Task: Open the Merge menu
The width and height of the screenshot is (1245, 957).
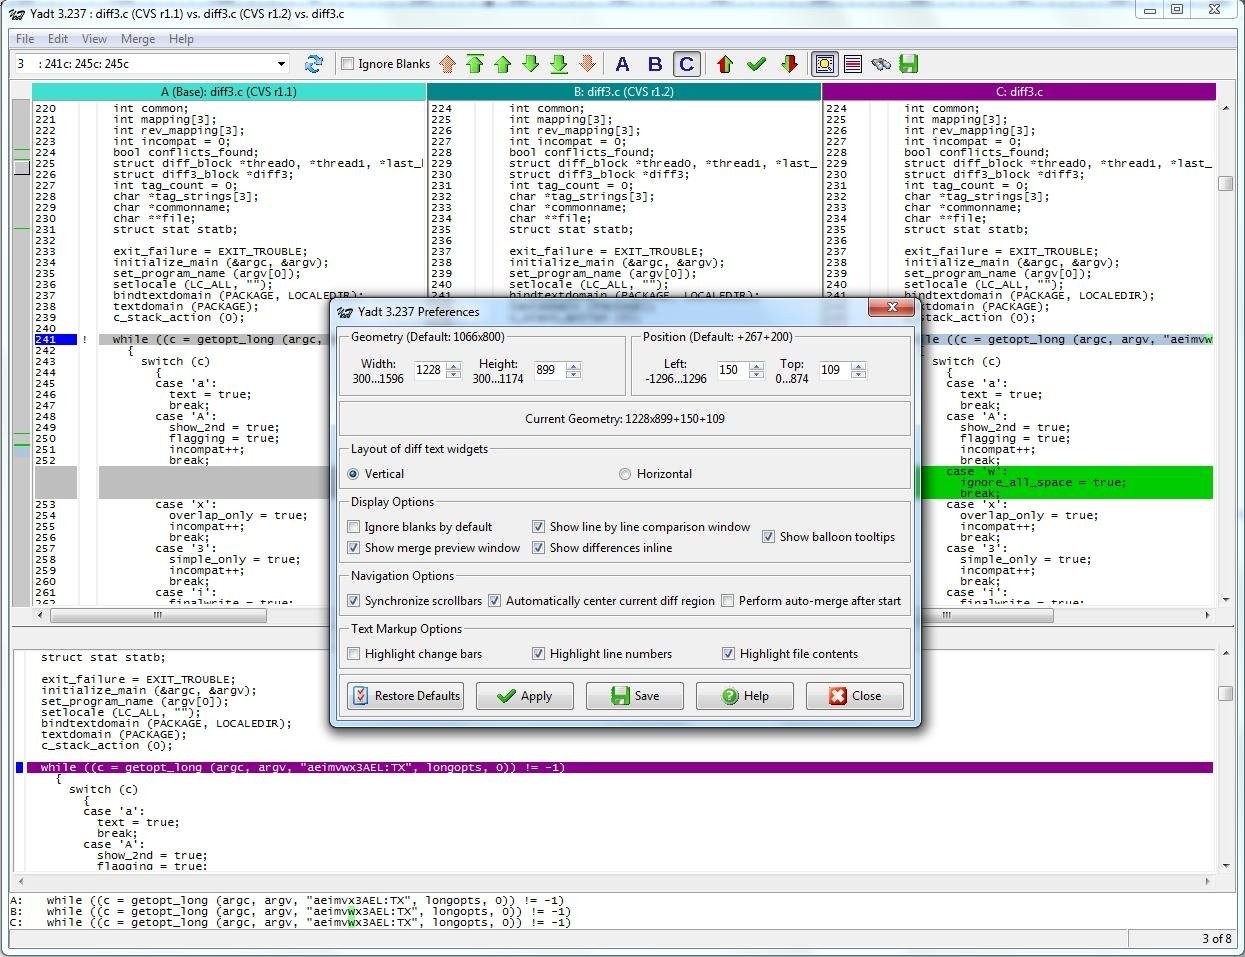Action: [138, 39]
